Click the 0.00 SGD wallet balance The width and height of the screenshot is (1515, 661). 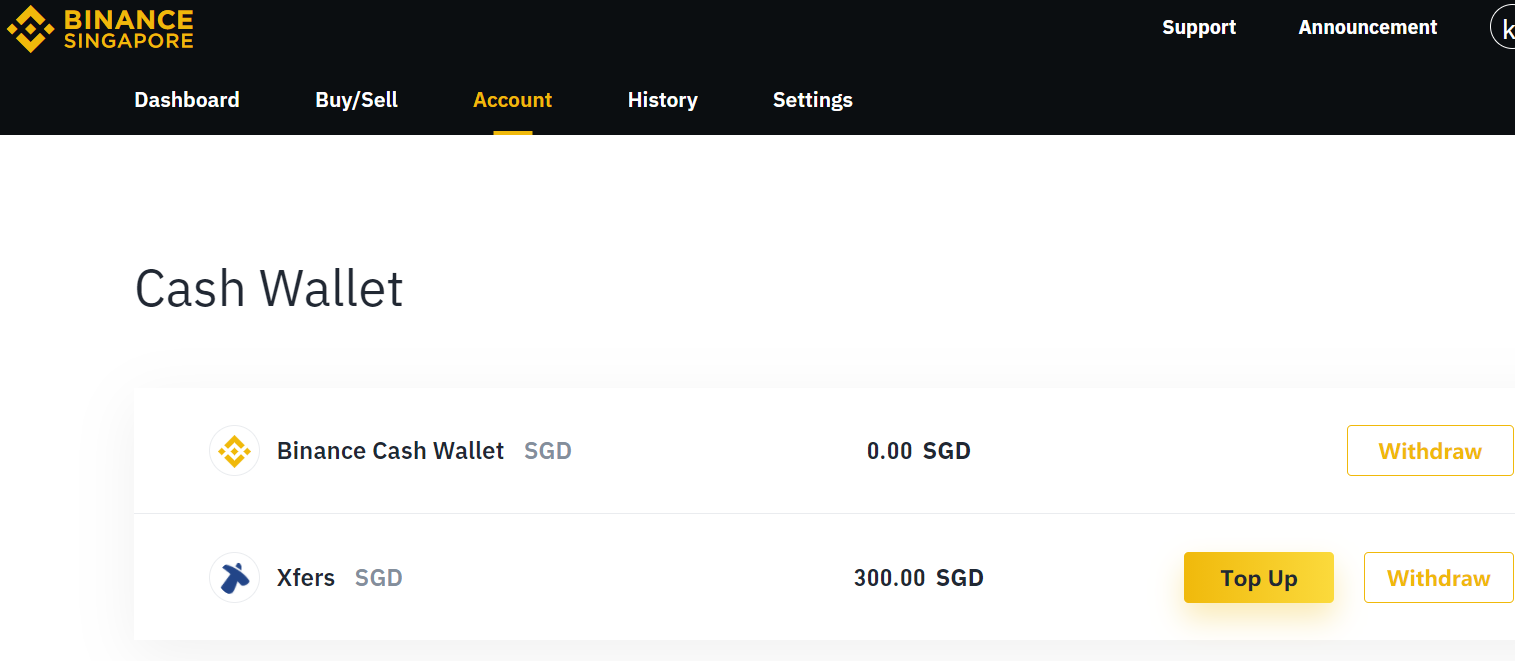point(919,451)
